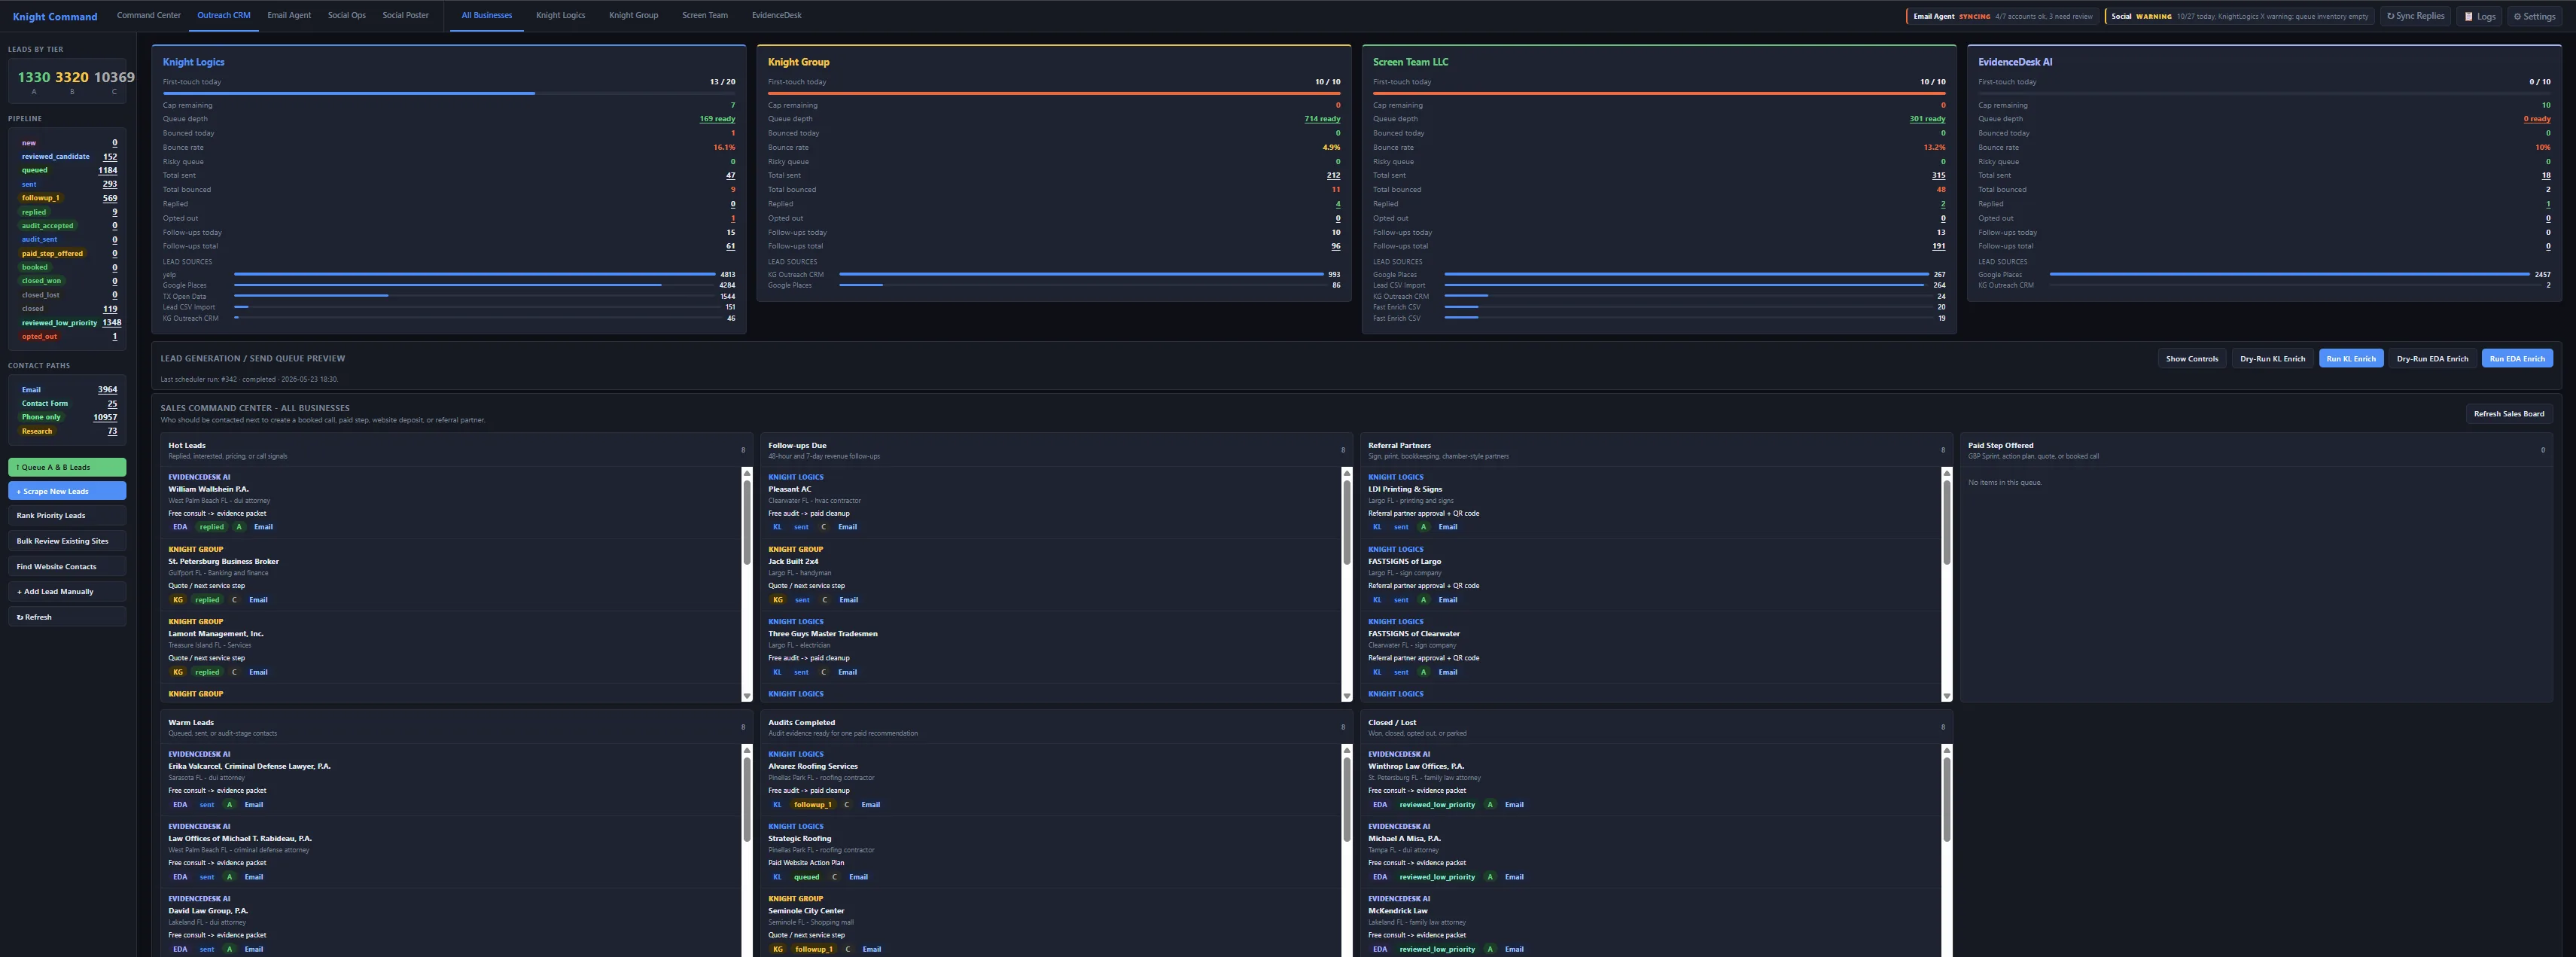Click the Knight Command logo title

[55, 17]
